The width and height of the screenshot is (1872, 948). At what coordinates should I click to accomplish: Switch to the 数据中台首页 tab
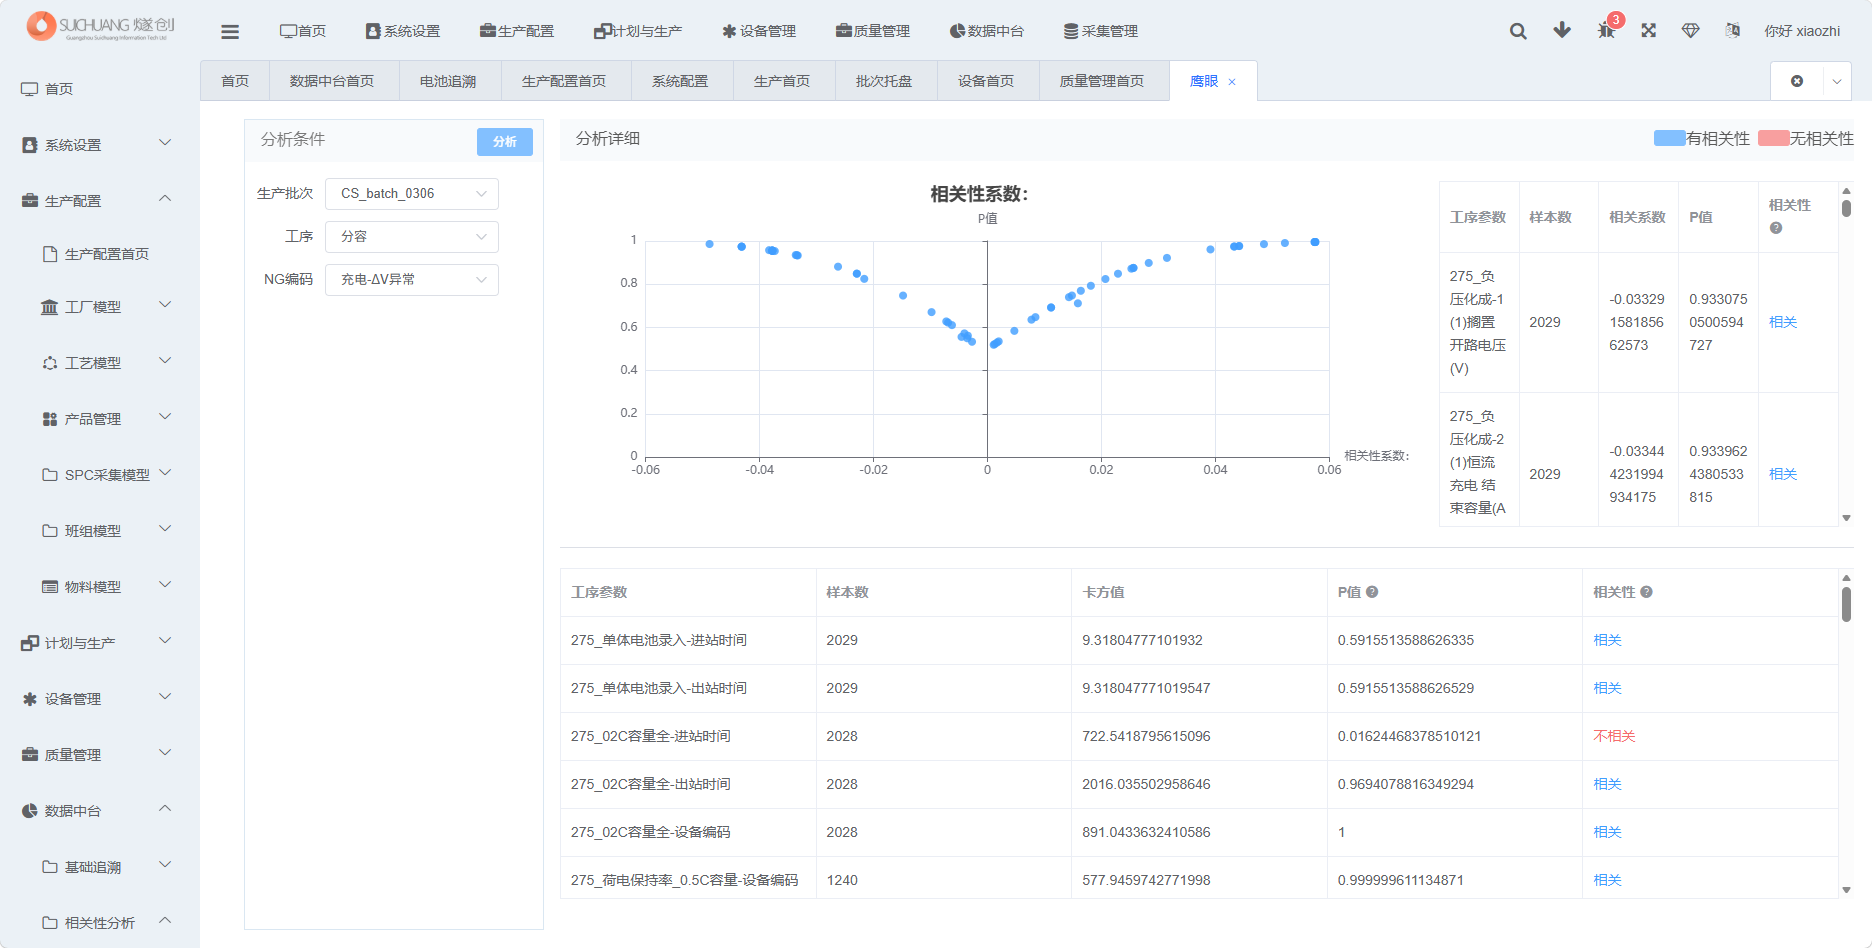(332, 81)
